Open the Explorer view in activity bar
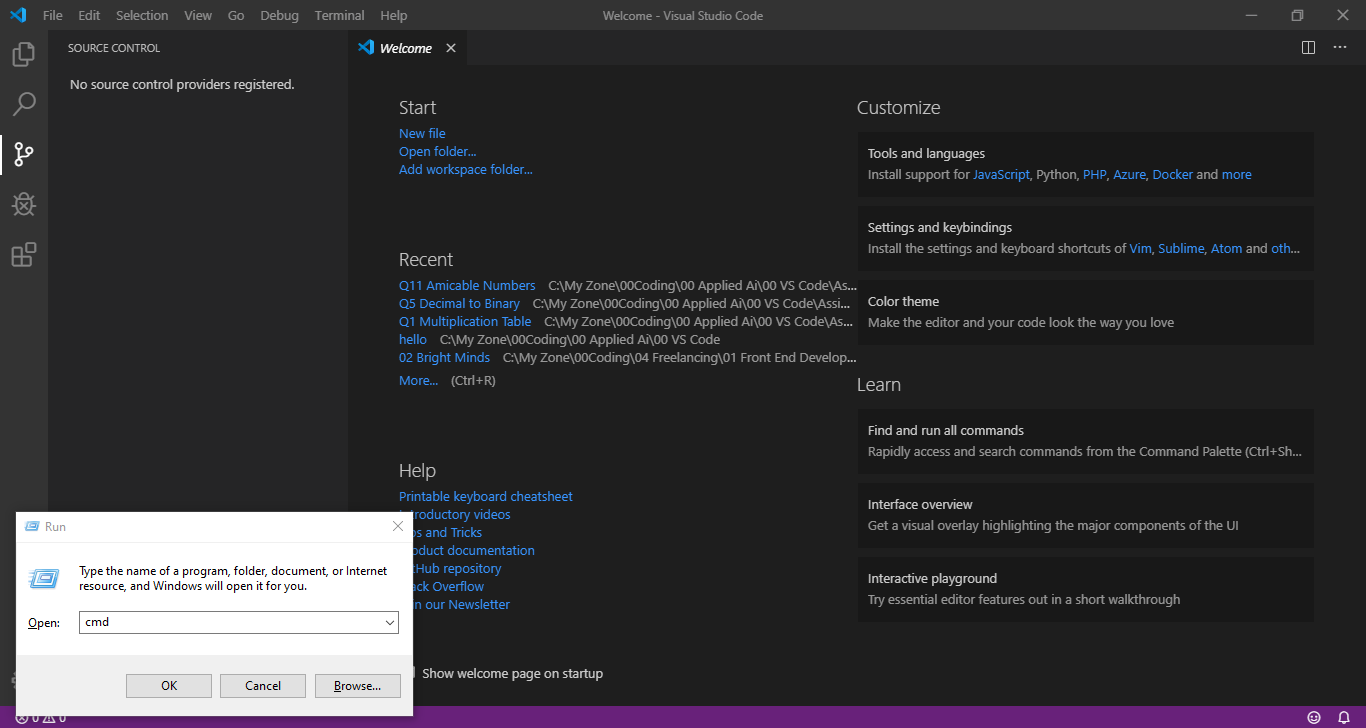Viewport: 1366px width, 728px height. point(24,54)
